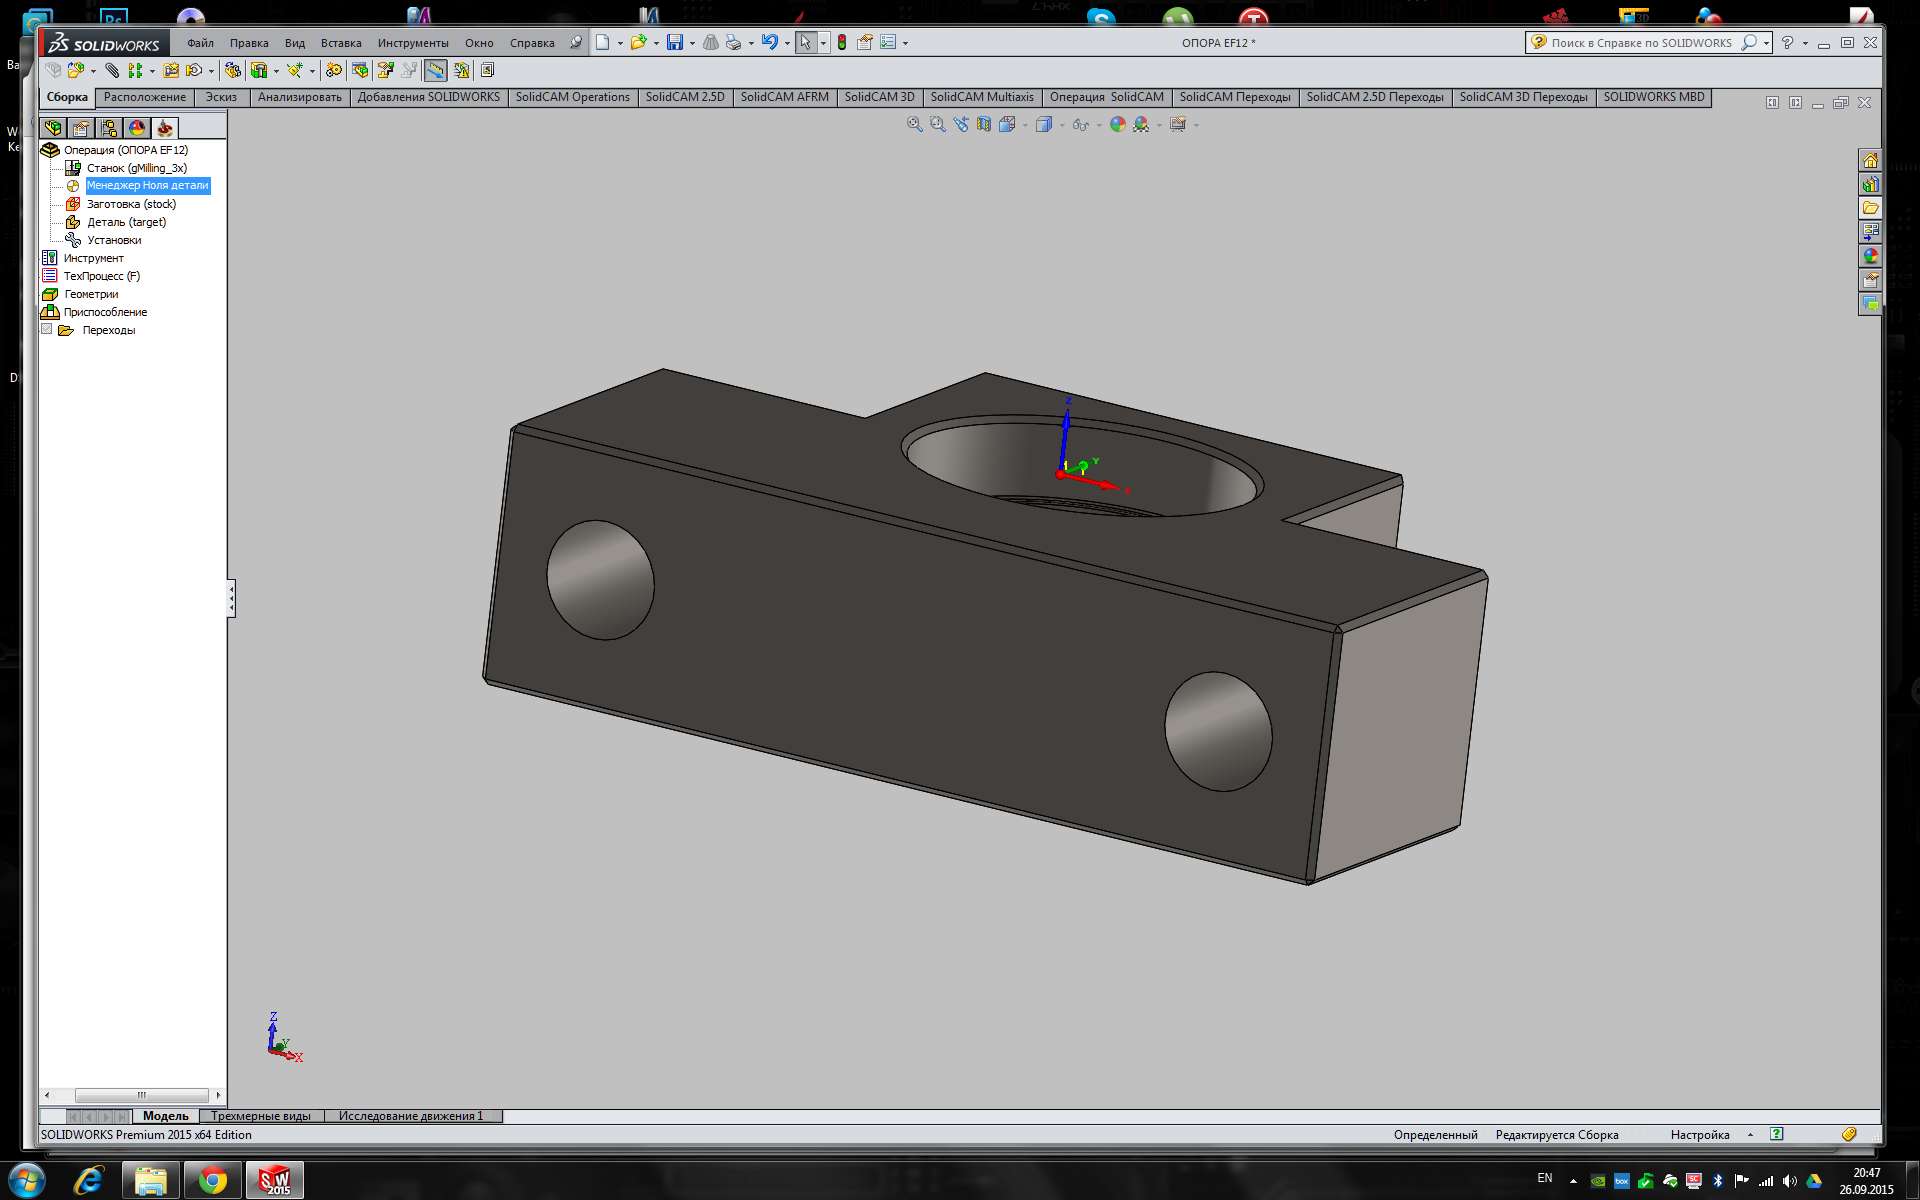The width and height of the screenshot is (1920, 1200).
Task: Click the Zoom to Fit icon
Action: 914,124
